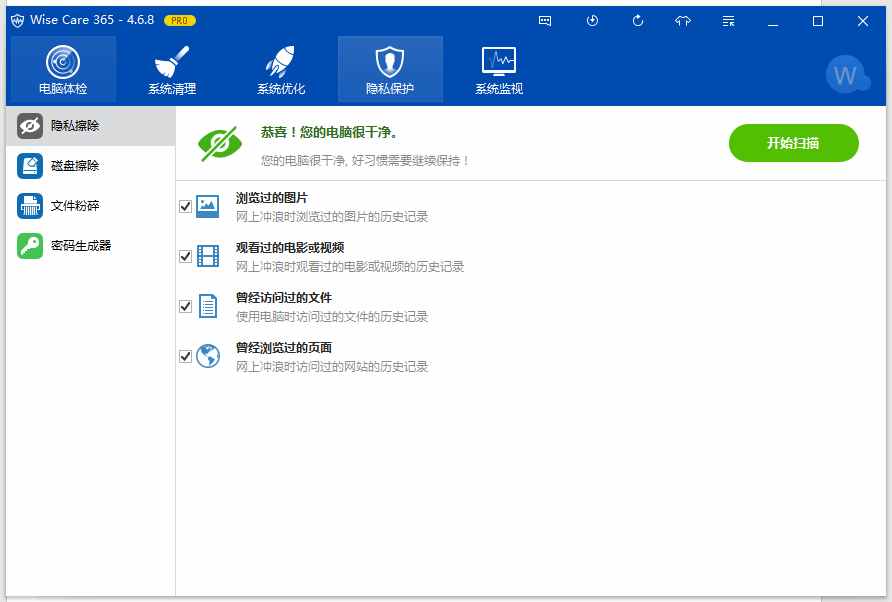Click the refresh update icon in title bar
892x602 pixels.
point(638,20)
